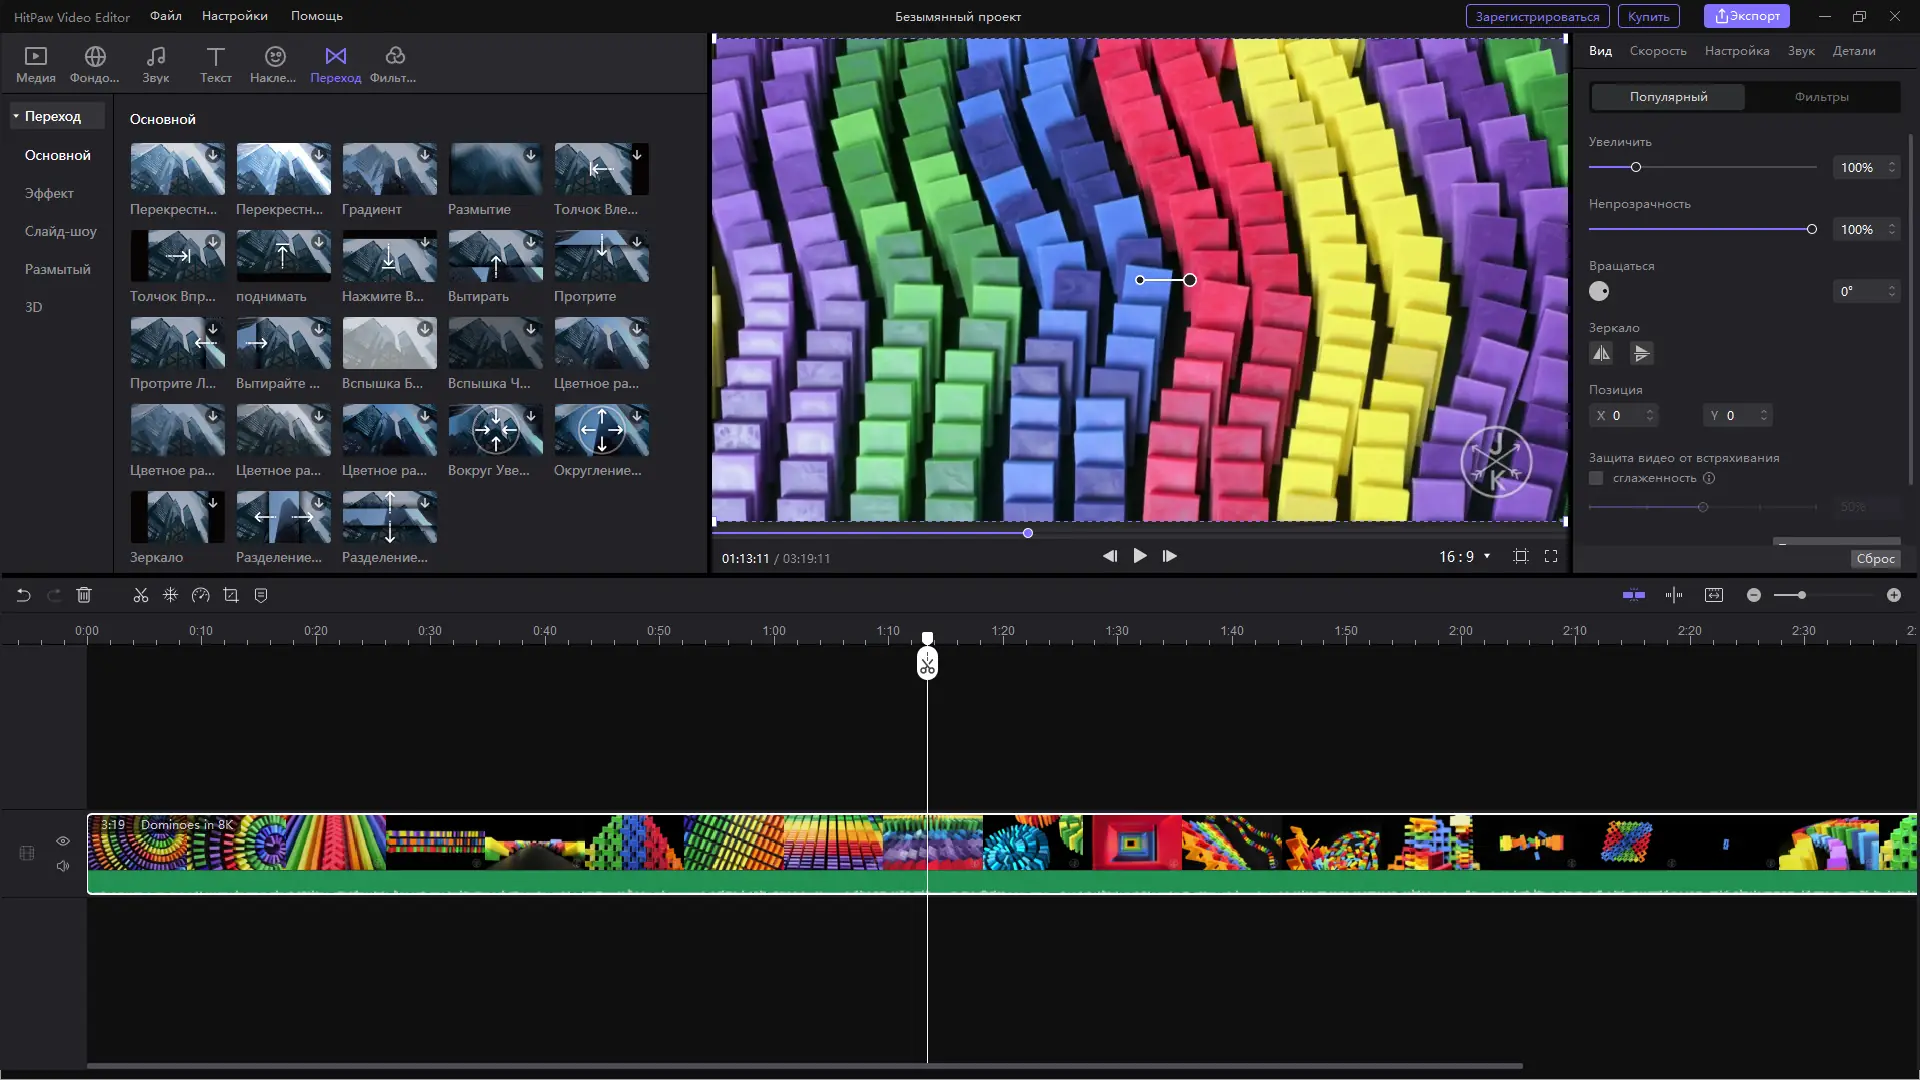The width and height of the screenshot is (1920, 1080).
Task: Switch to the Скорость tab
Action: coord(1657,51)
